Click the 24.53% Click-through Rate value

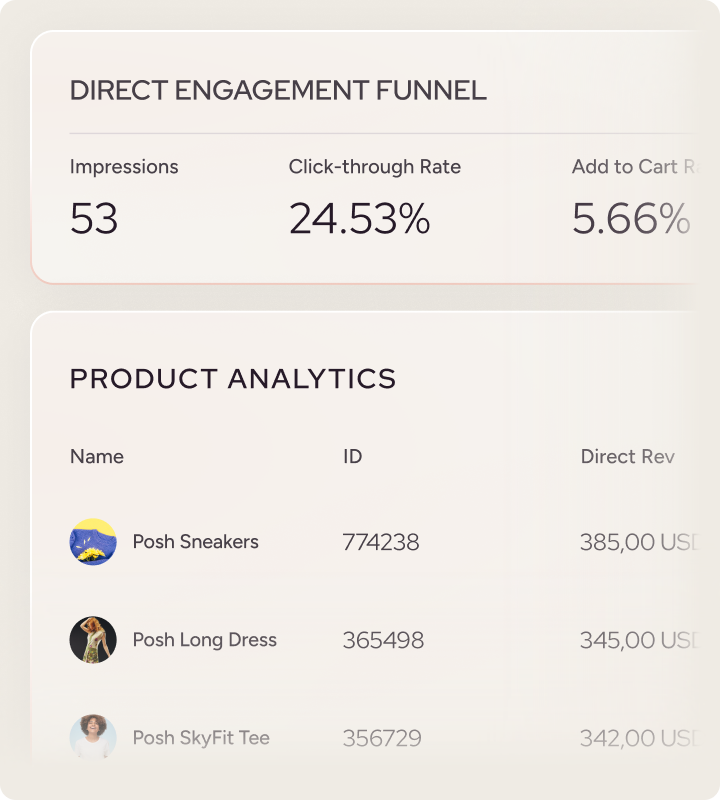coord(359,219)
